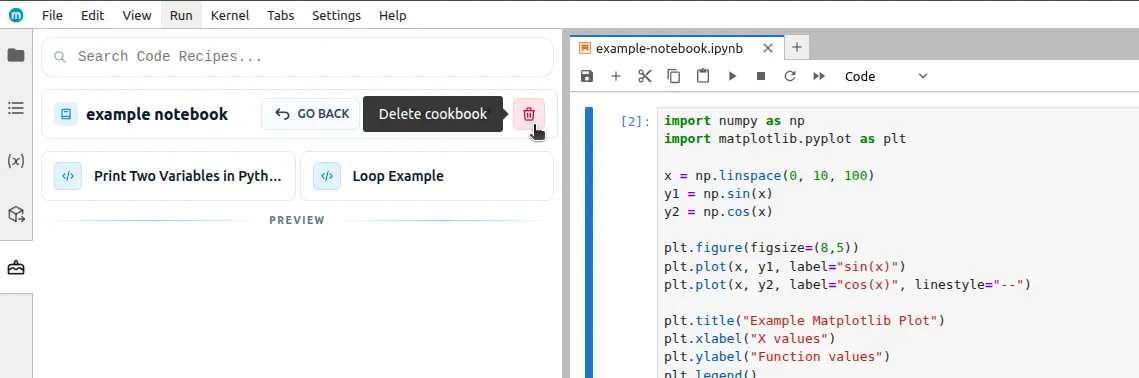
Task: Click the plt.xlabel 'X values' line
Action: click(x=750, y=339)
